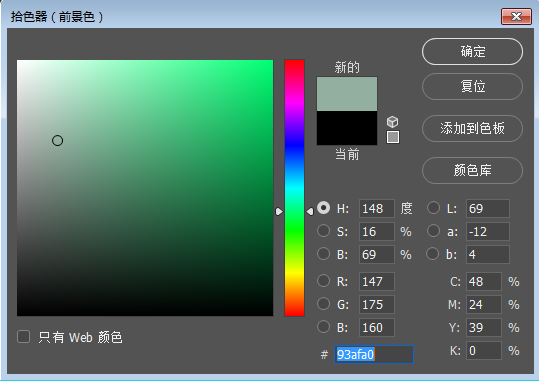The height and width of the screenshot is (381, 539).
Task: Enable the 只有 Web 颜色 checkbox
Action: [x=23, y=337]
